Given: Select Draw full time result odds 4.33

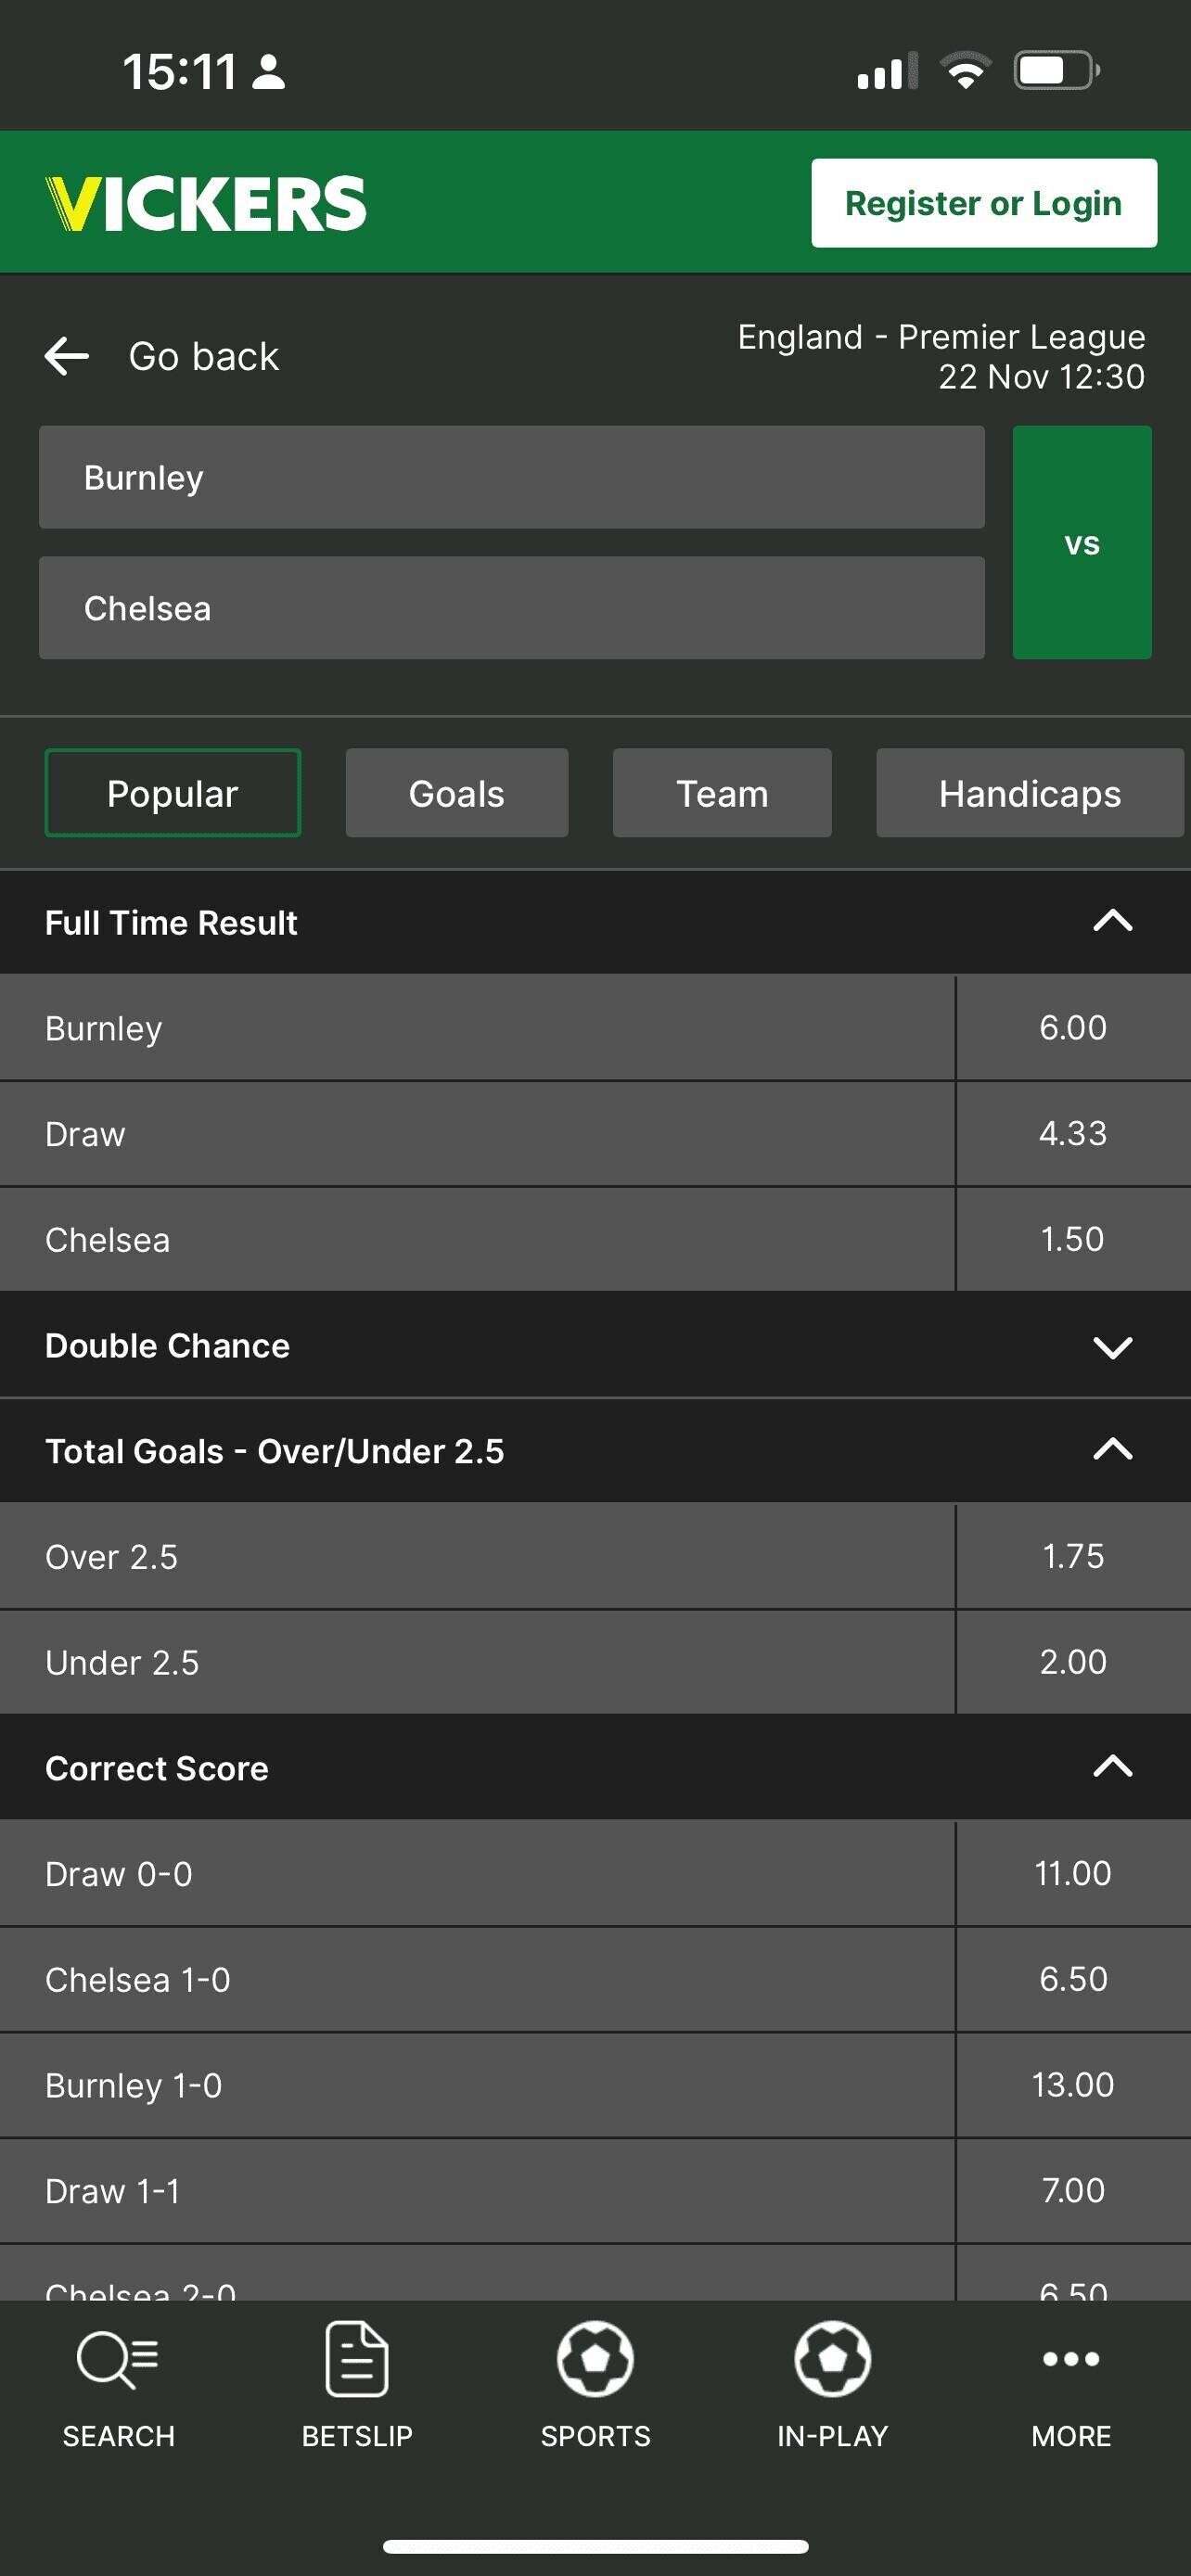Looking at the screenshot, I should tap(1072, 1134).
